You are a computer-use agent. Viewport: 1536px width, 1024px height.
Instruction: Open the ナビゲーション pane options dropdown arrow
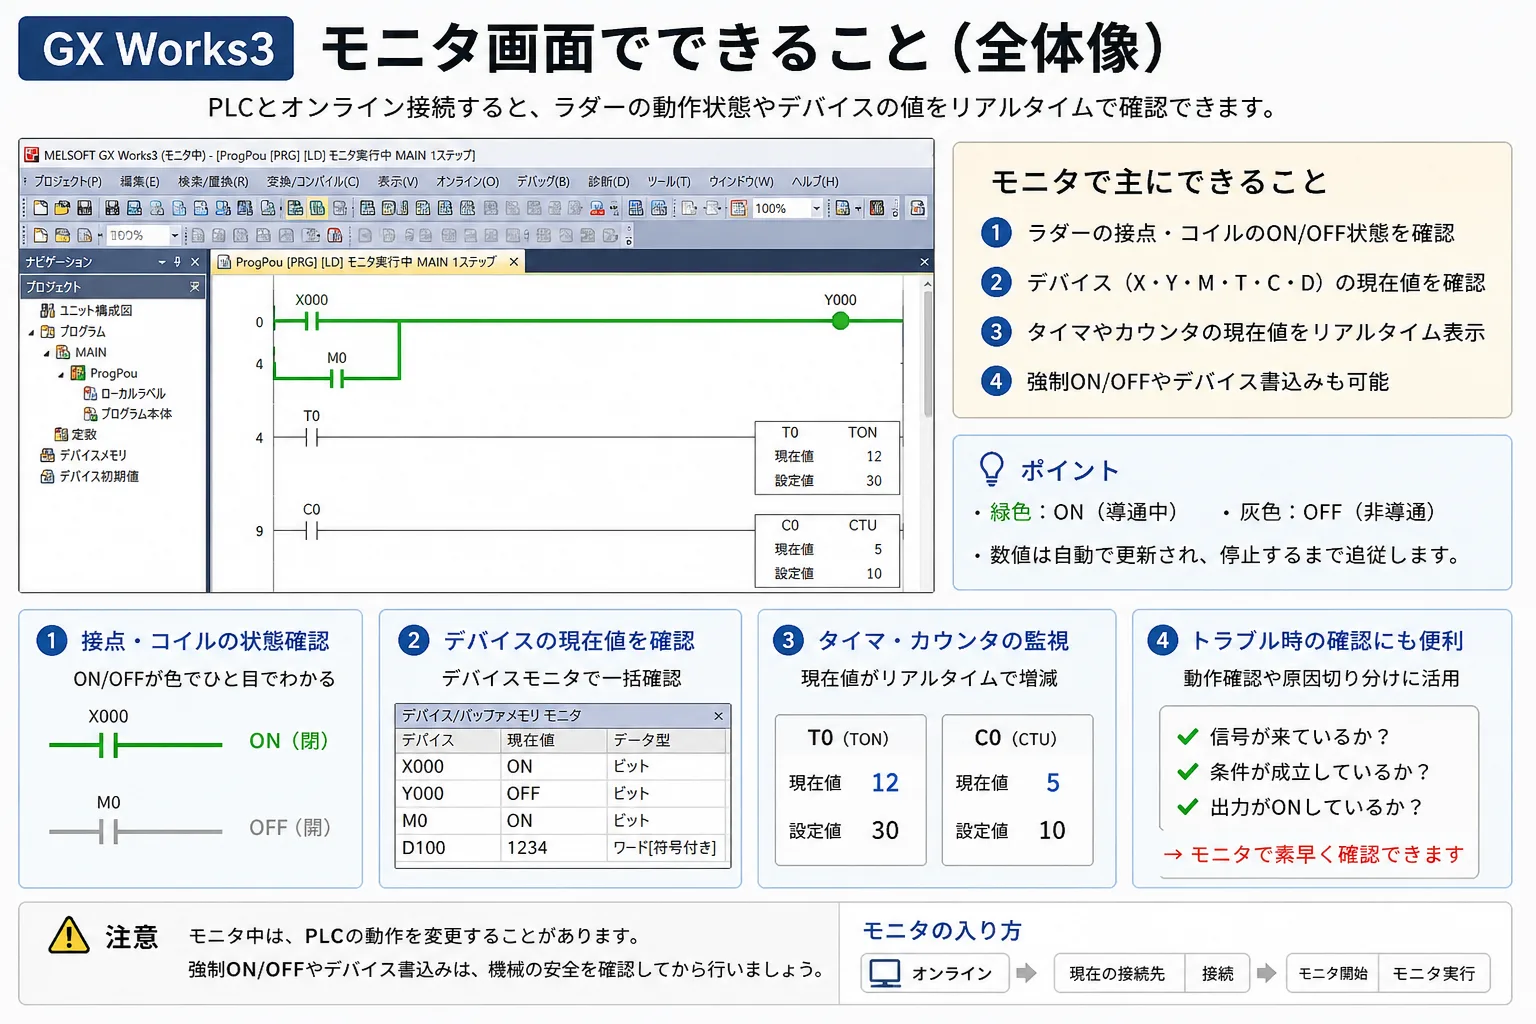click(x=162, y=262)
